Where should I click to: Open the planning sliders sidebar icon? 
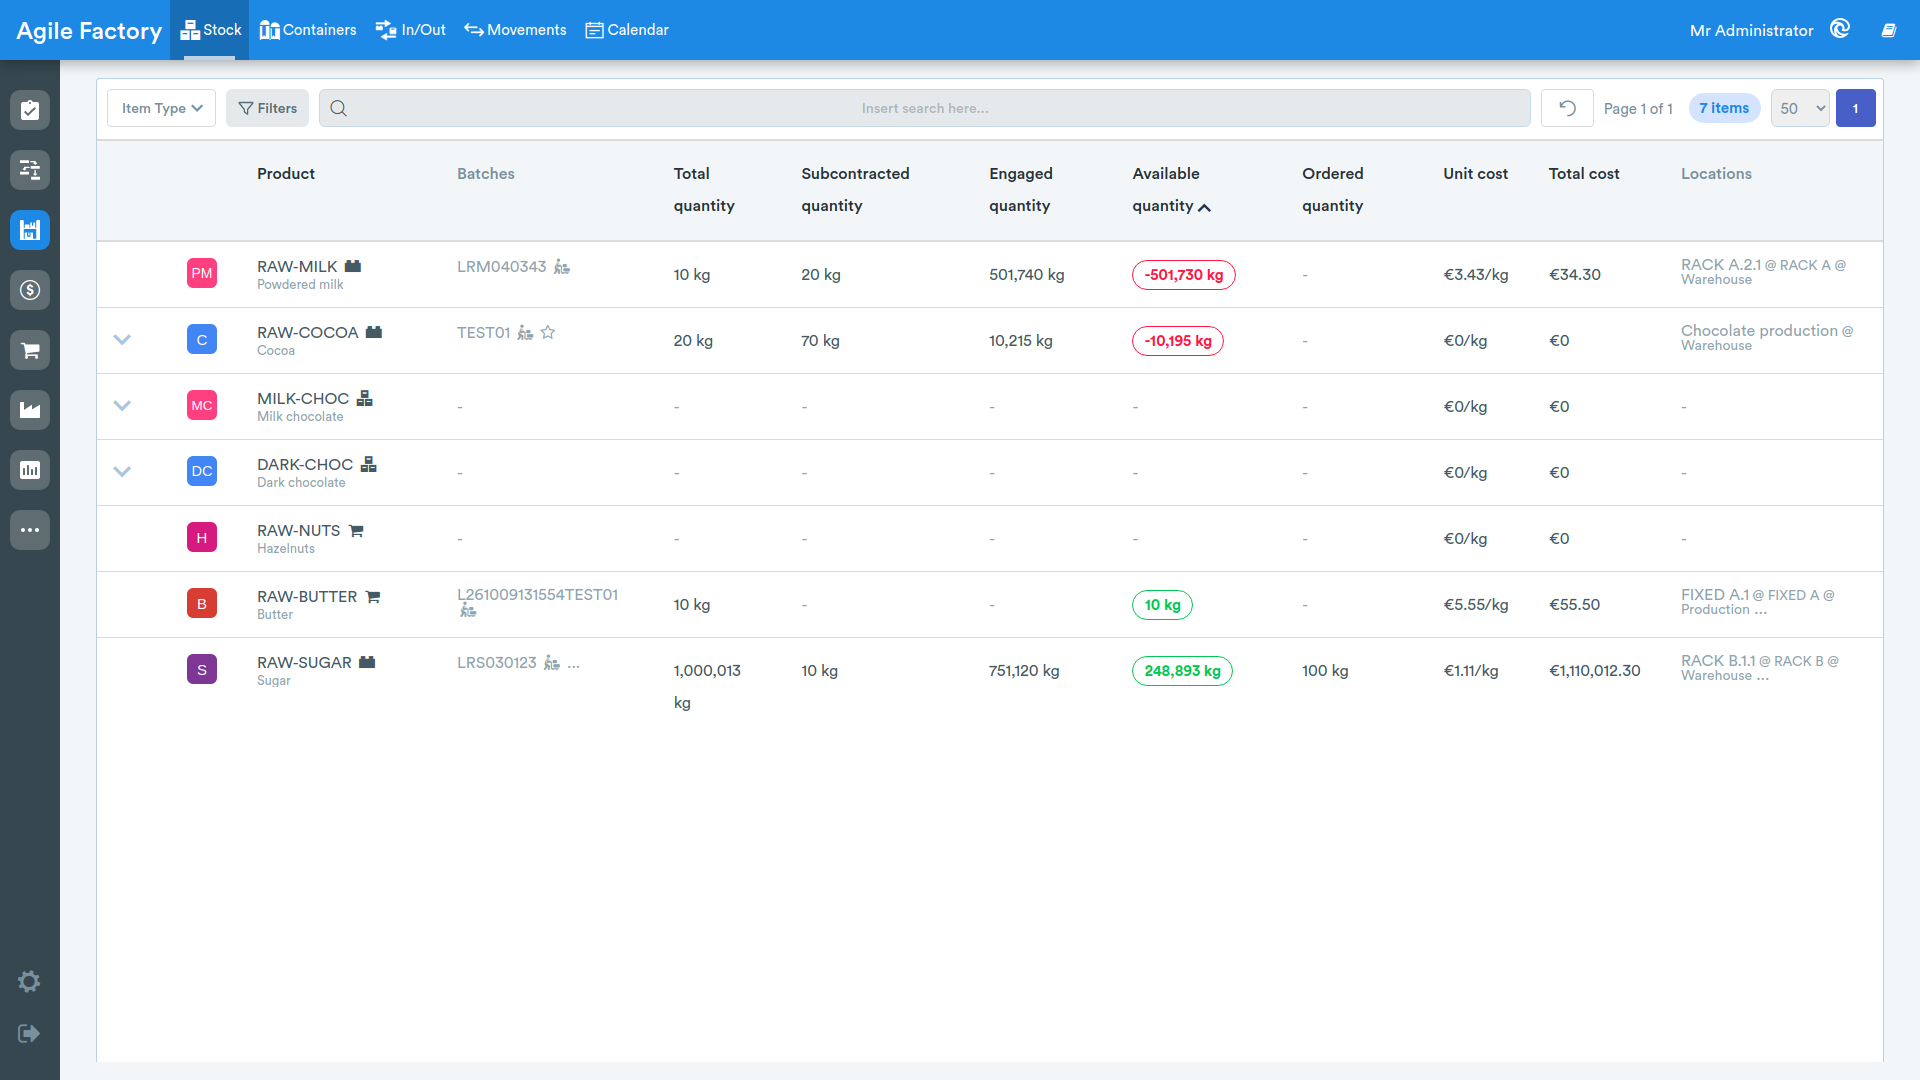[x=30, y=170]
